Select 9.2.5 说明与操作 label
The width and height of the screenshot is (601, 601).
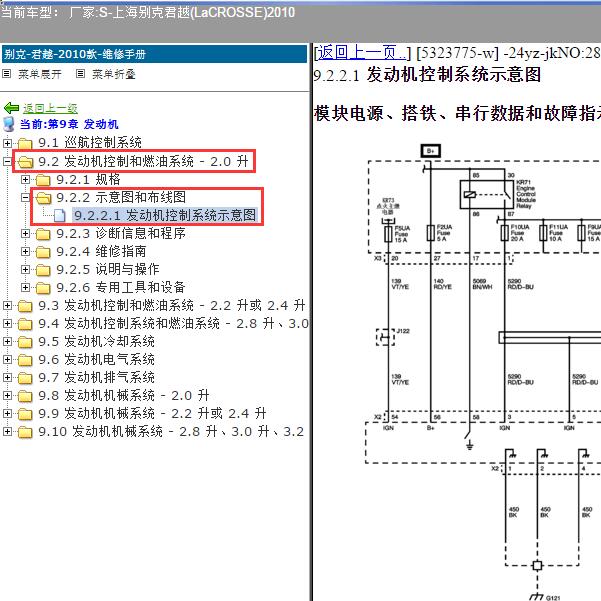point(108,269)
